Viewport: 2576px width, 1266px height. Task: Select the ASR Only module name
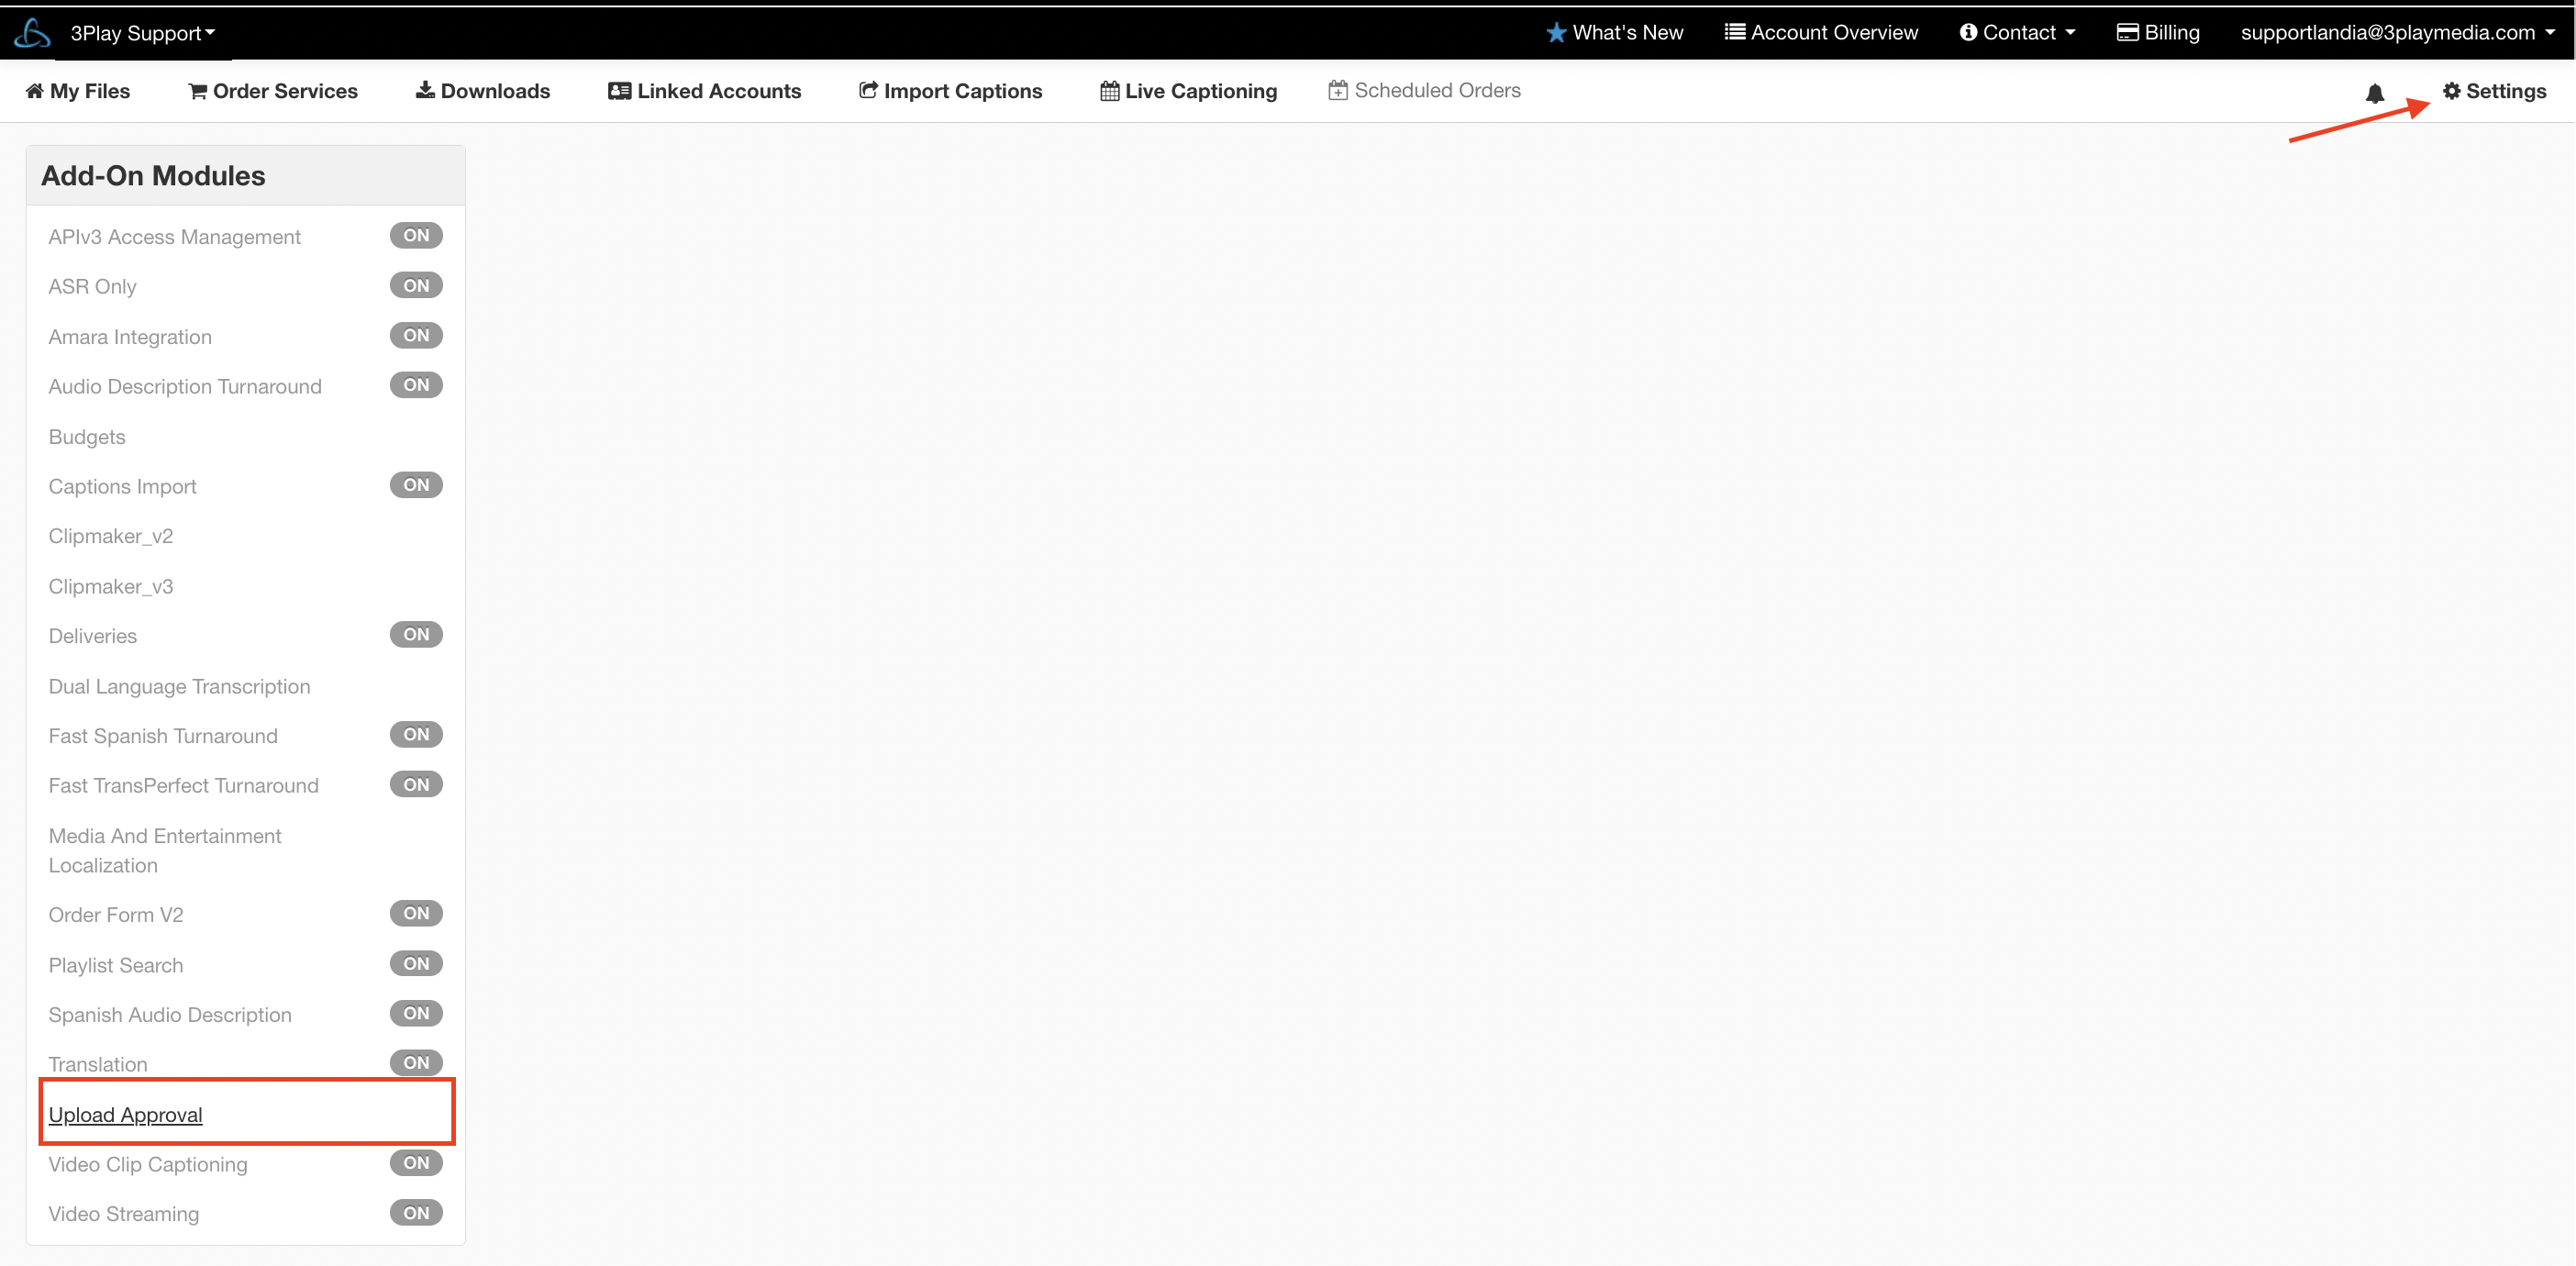point(92,287)
